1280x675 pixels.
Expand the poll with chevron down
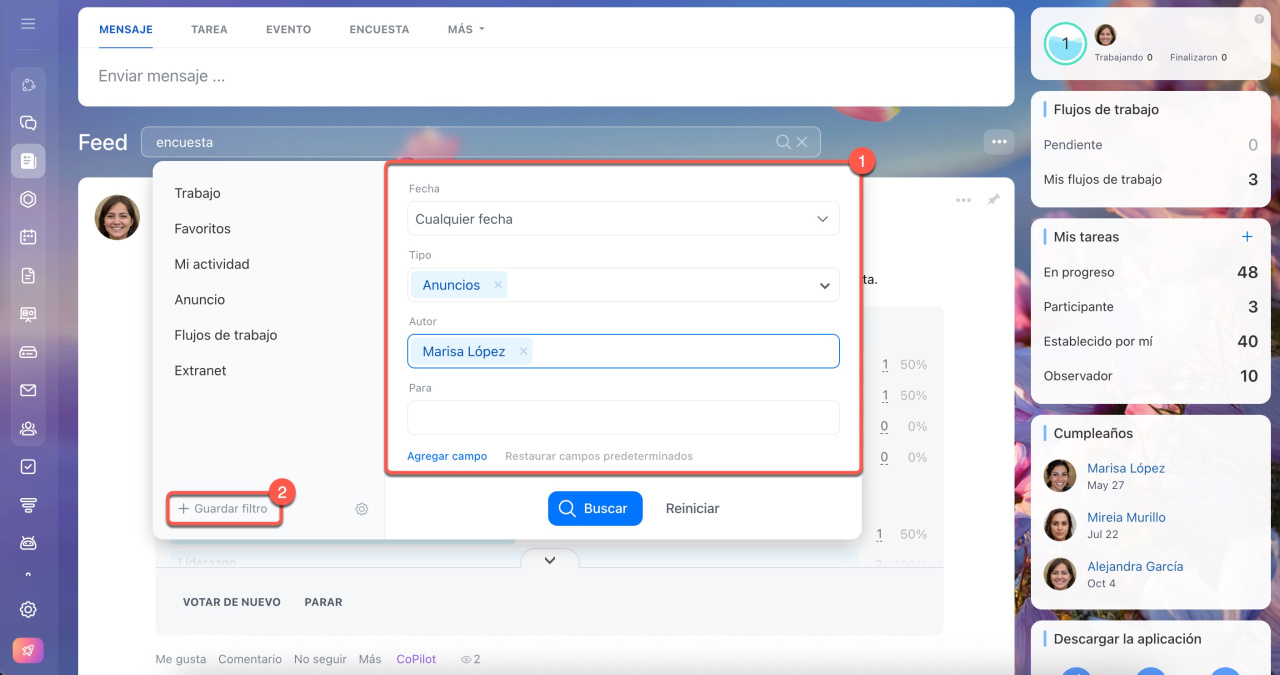point(549,560)
